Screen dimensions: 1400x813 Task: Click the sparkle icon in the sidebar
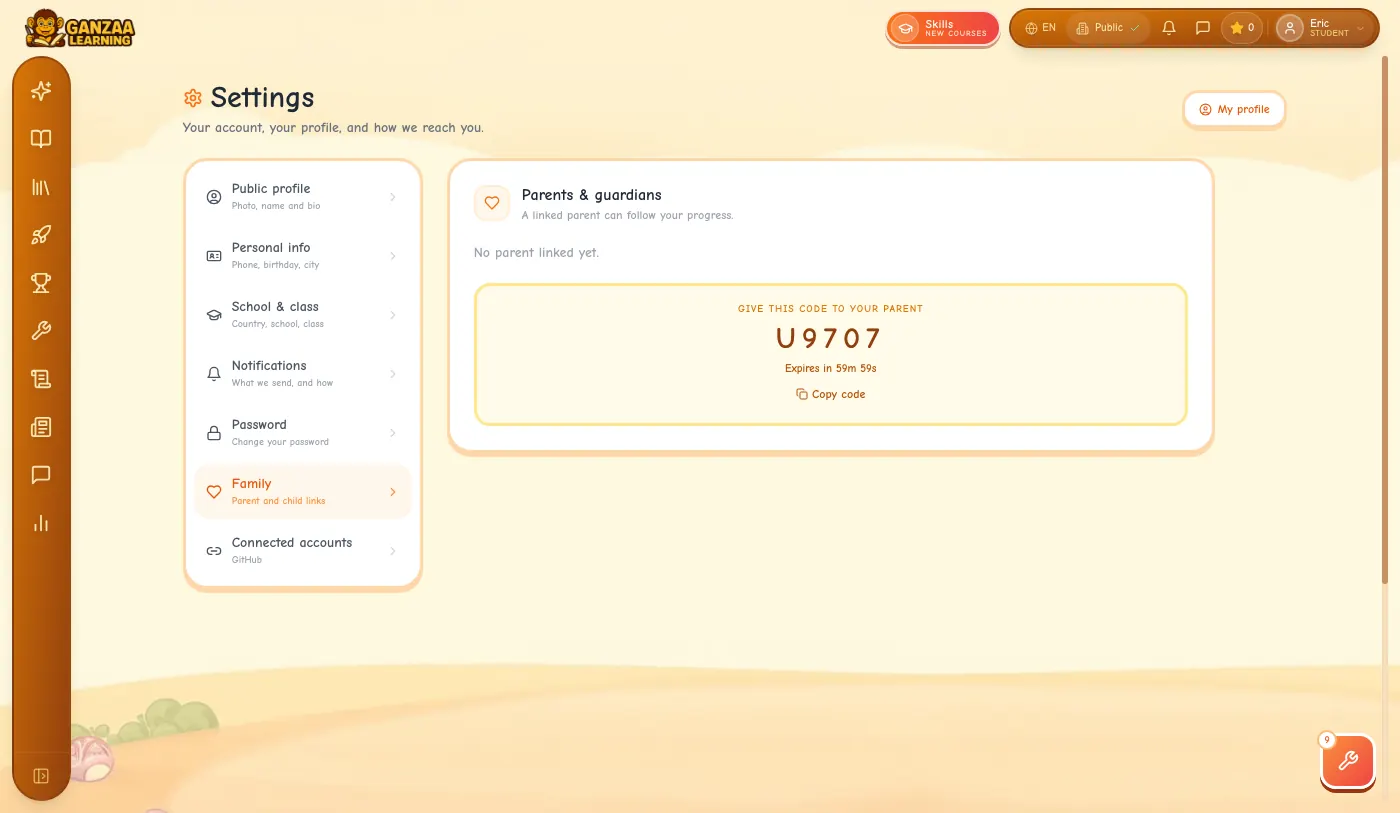click(x=41, y=91)
